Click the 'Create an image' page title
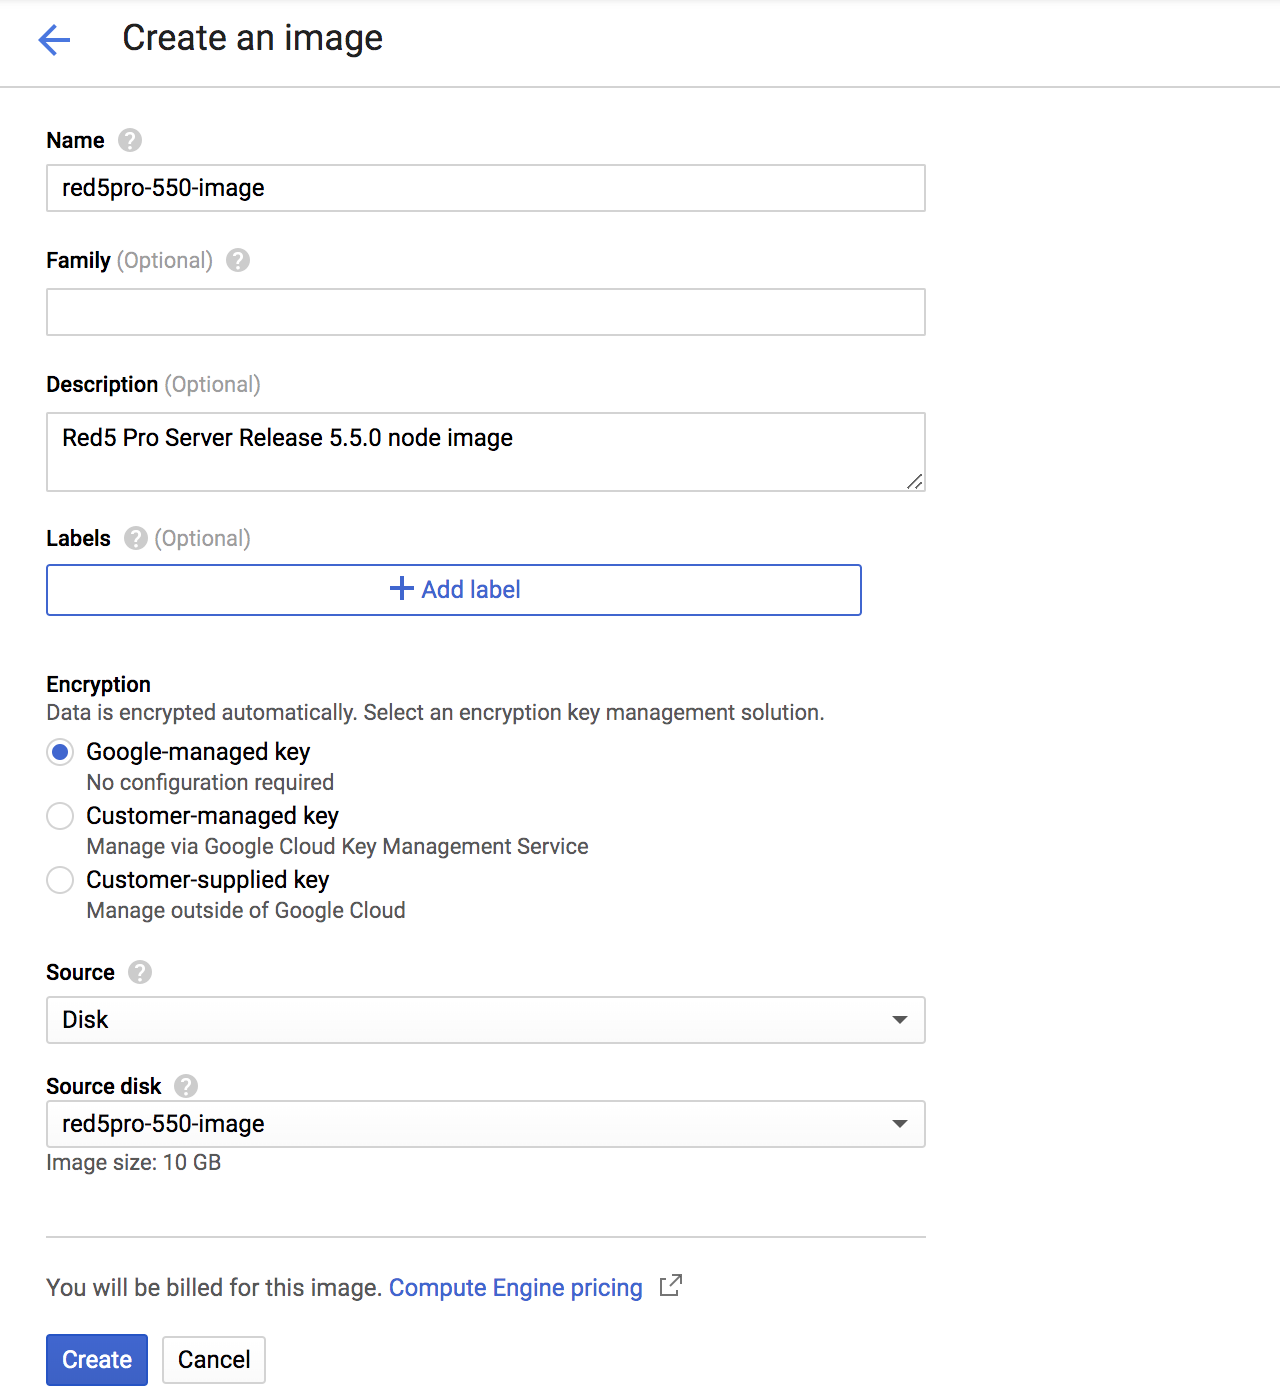The image size is (1280, 1388). [253, 38]
